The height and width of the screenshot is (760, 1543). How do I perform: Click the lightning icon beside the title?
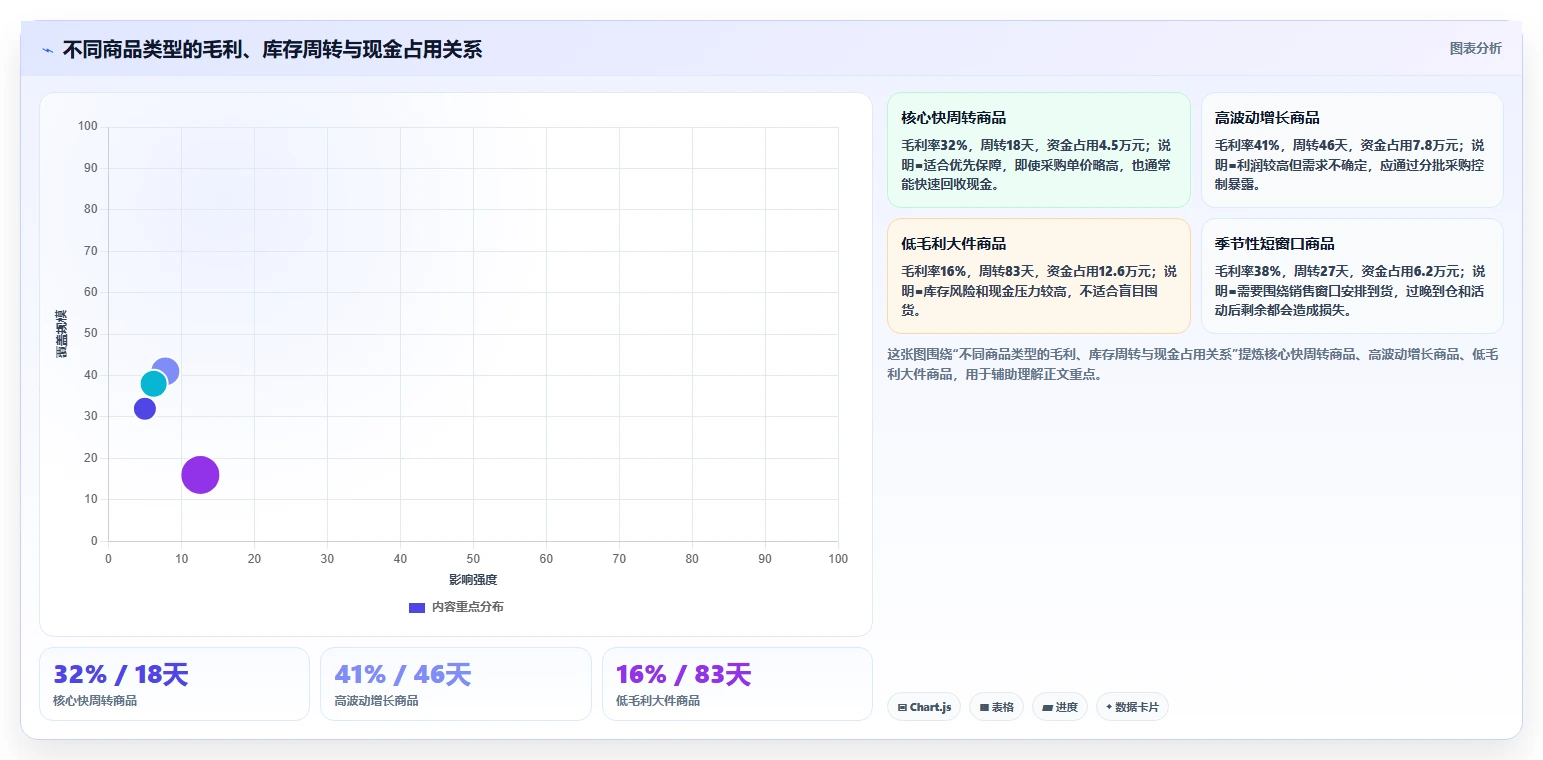pyautogui.click(x=47, y=50)
